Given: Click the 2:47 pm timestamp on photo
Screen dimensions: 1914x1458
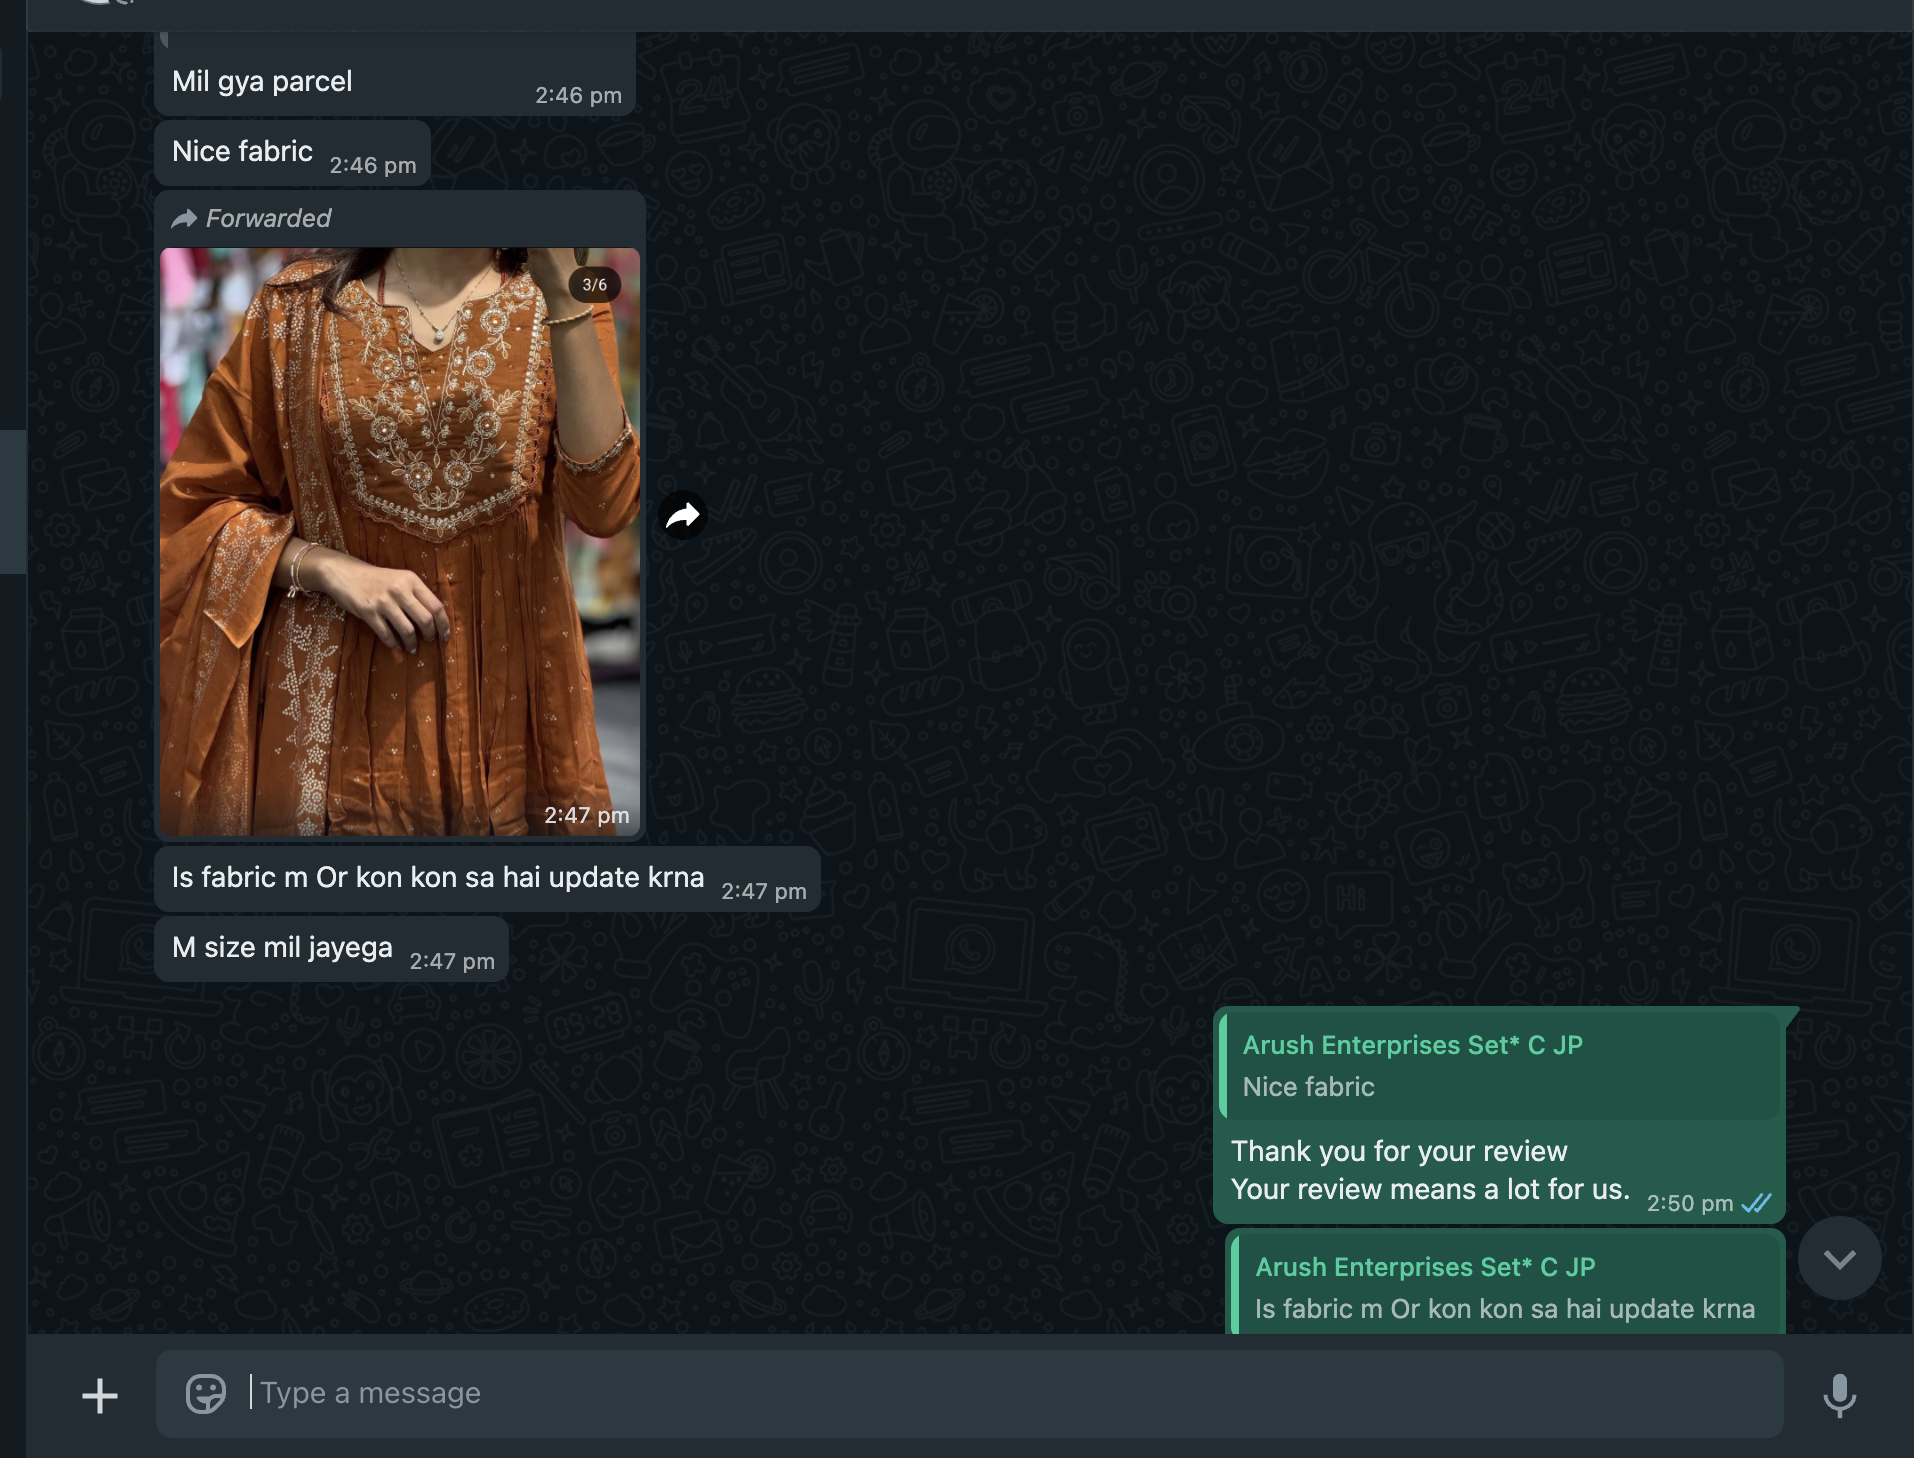Looking at the screenshot, I should pyautogui.click(x=586, y=815).
